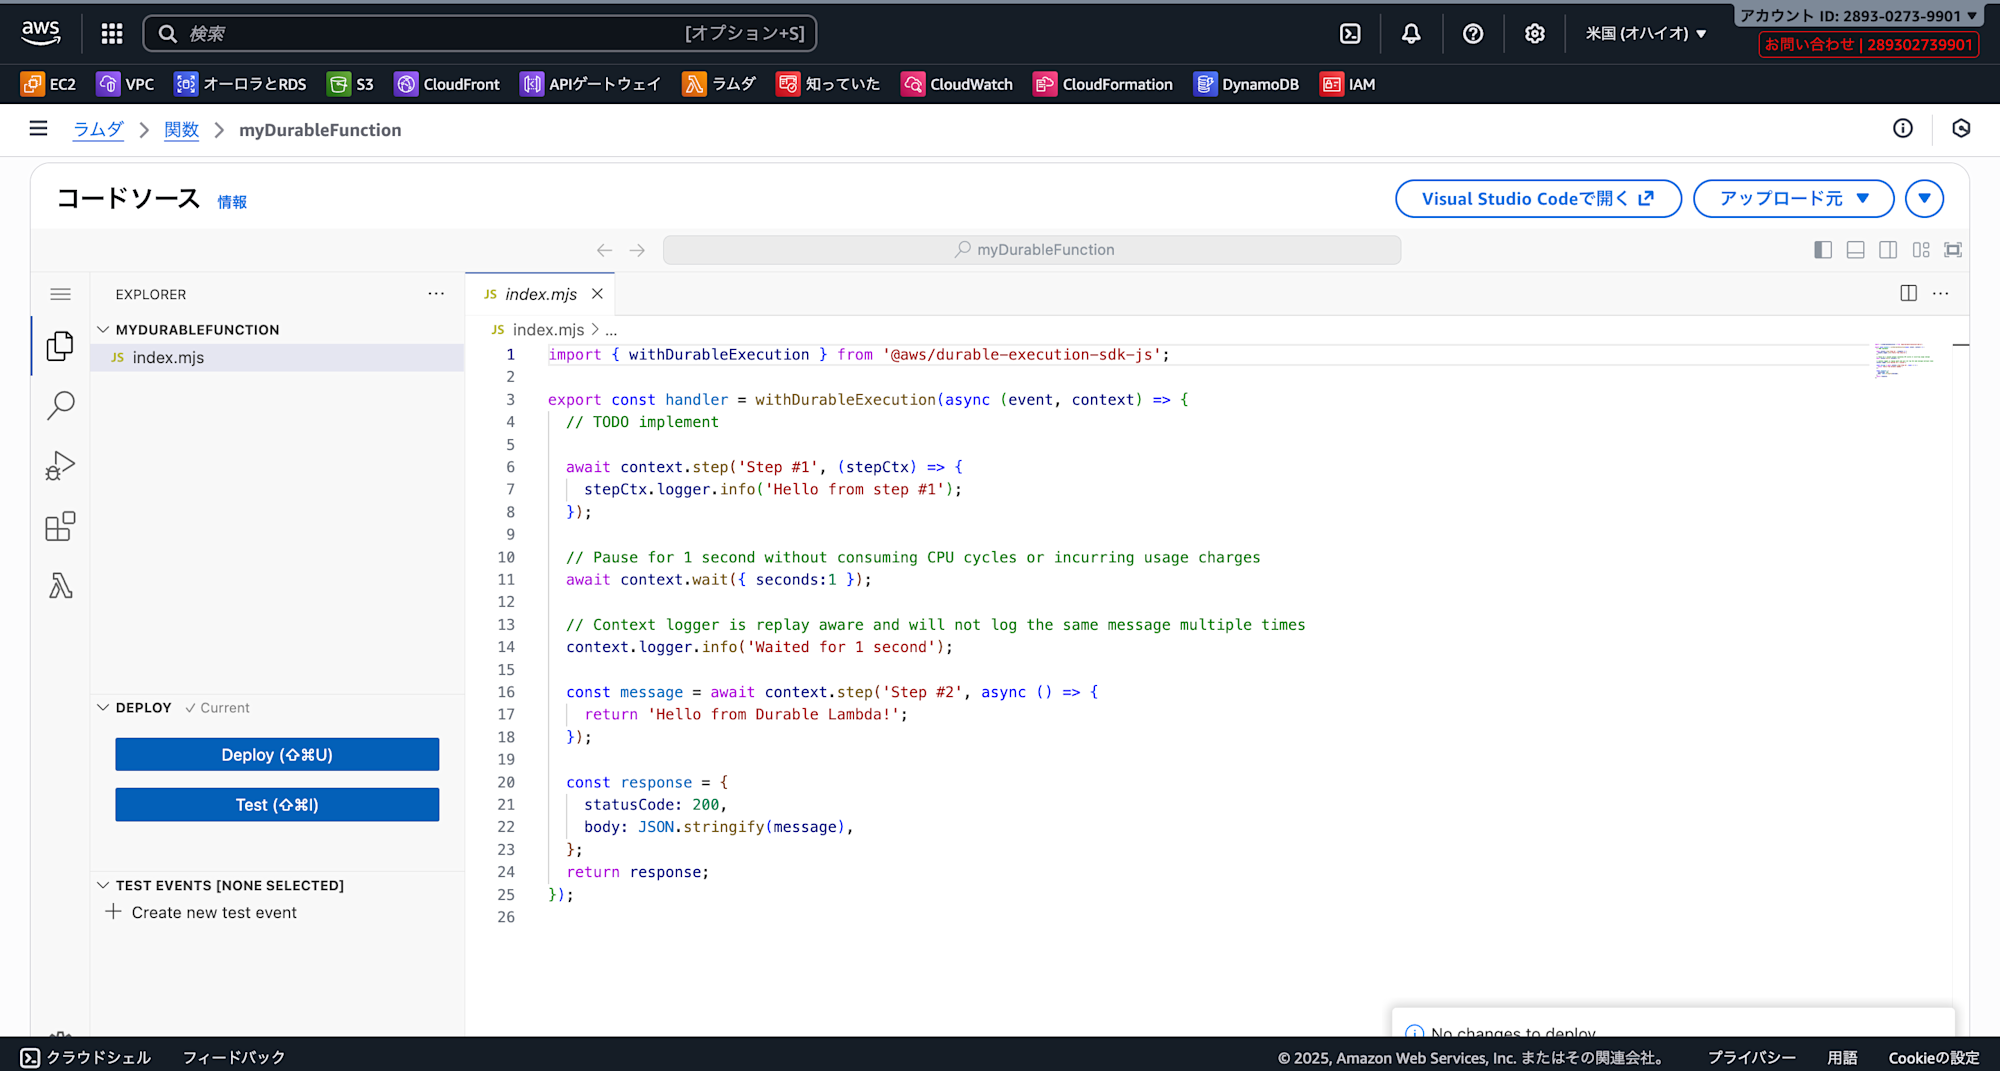Open the Search view in the sidebar
The image size is (2000, 1071).
pyautogui.click(x=60, y=405)
